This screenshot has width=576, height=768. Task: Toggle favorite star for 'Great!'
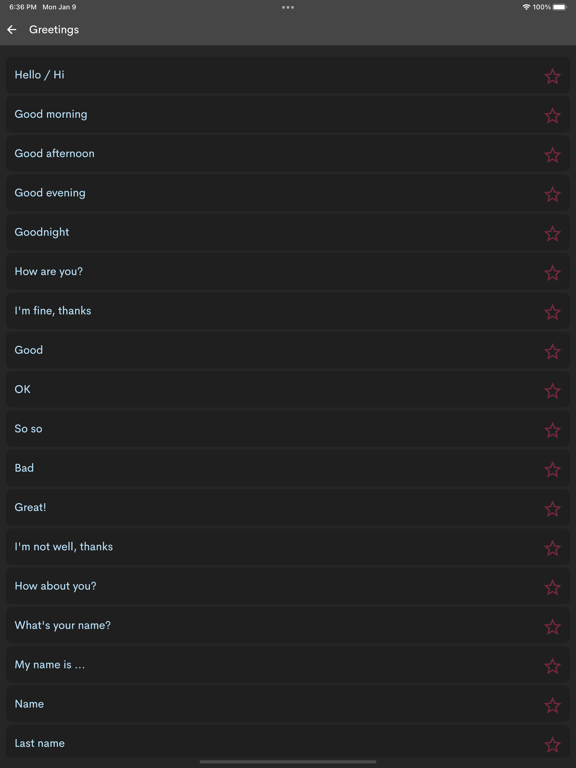pos(552,509)
